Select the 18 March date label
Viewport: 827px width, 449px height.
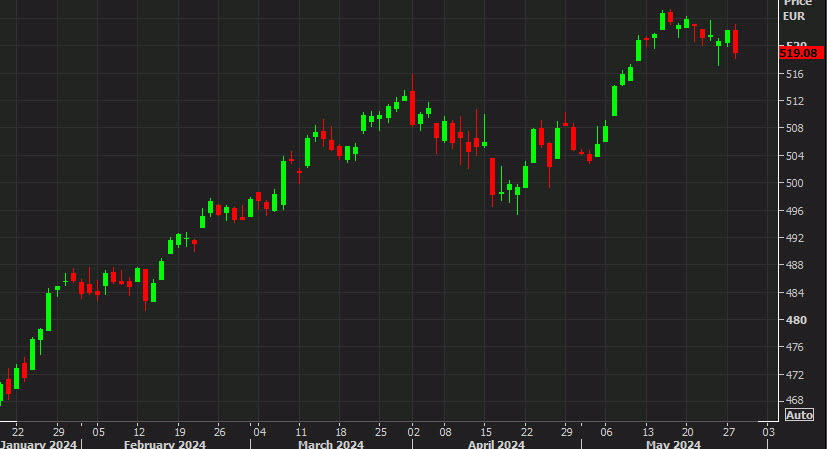341,432
